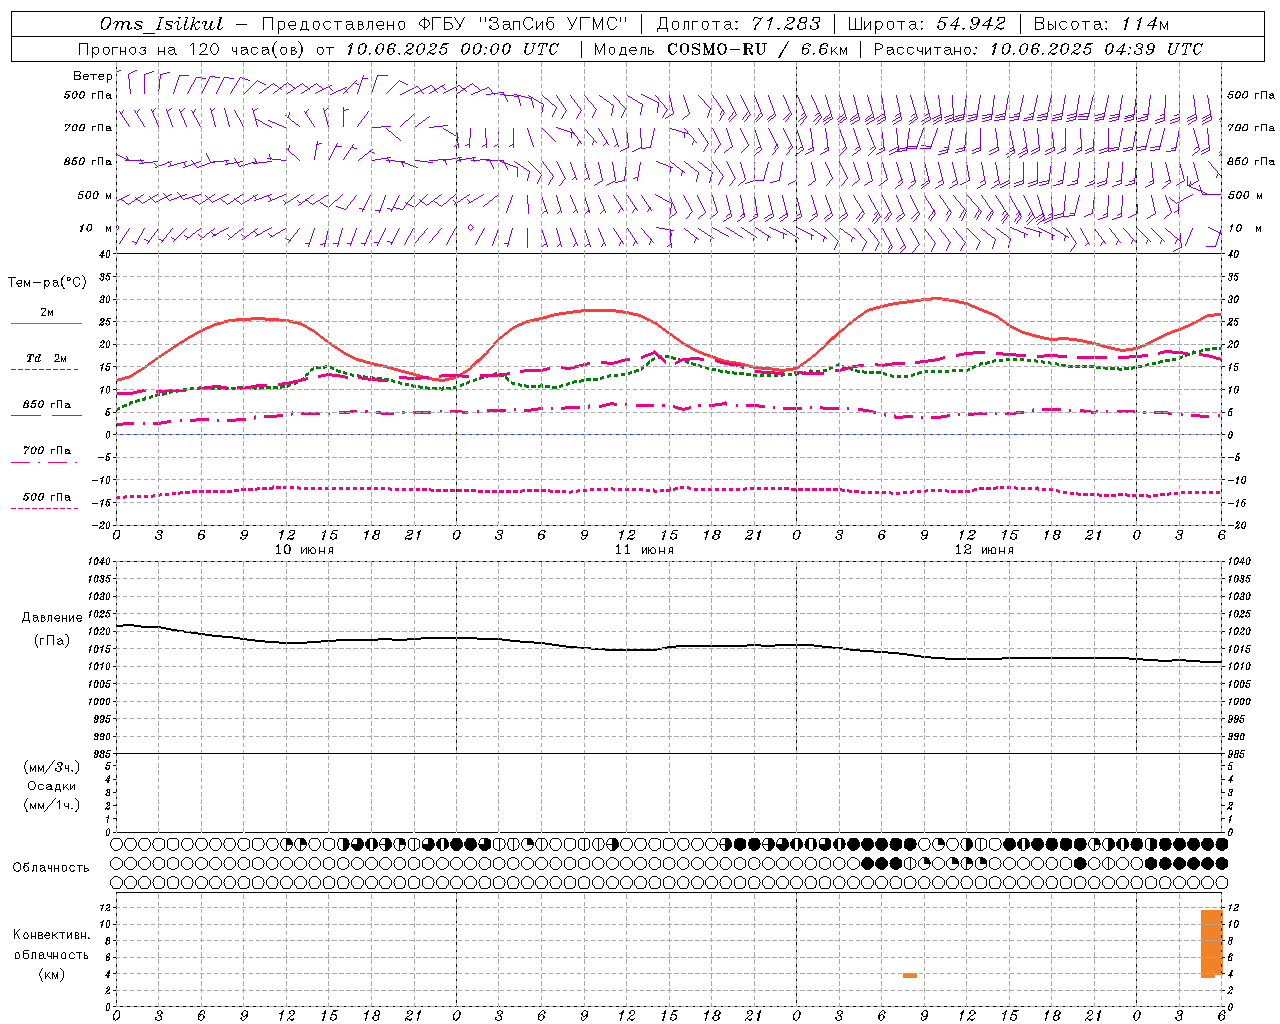The width and height of the screenshot is (1280, 1024).
Task: Click the 11 июня date label
Action: pos(644,550)
